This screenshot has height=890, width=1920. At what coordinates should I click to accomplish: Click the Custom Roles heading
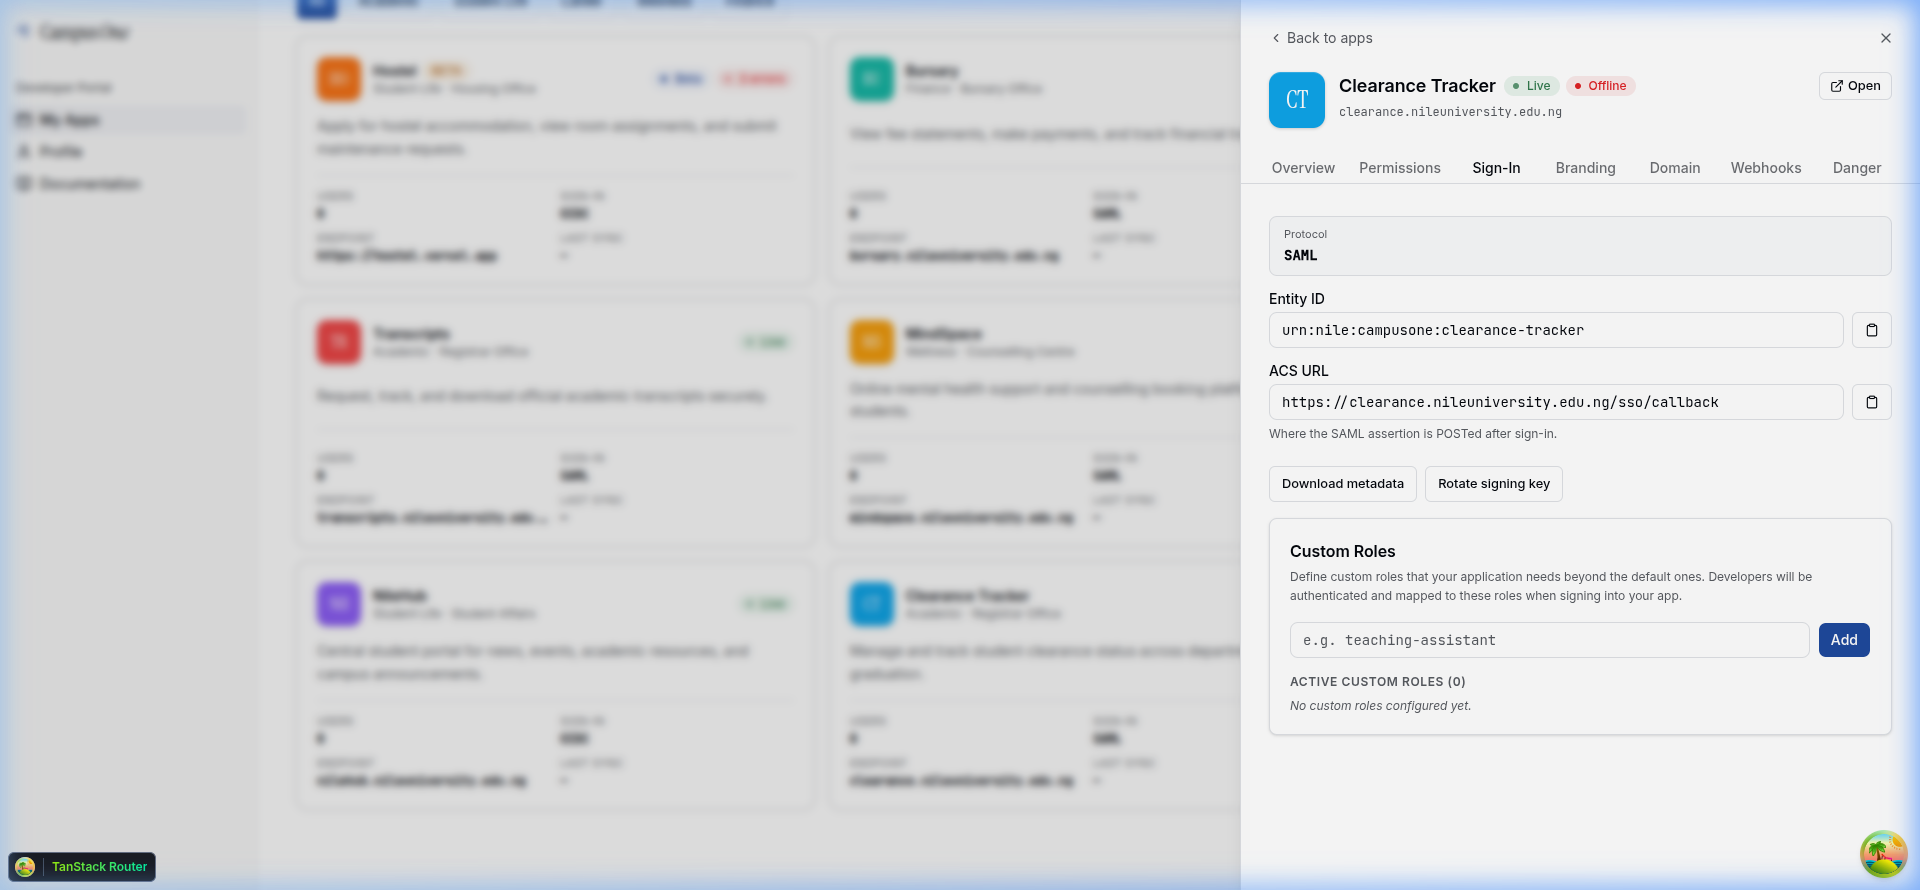tap(1342, 552)
